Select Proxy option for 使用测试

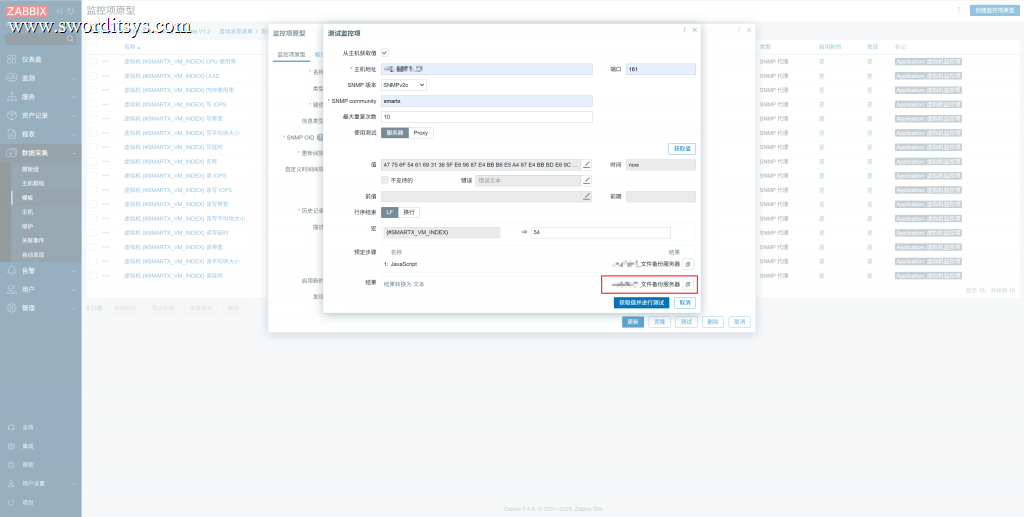[421, 133]
